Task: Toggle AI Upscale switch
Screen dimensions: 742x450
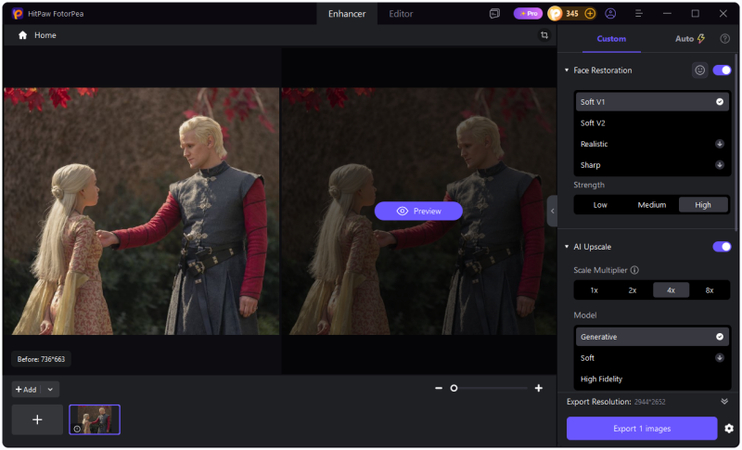Action: [x=722, y=247]
